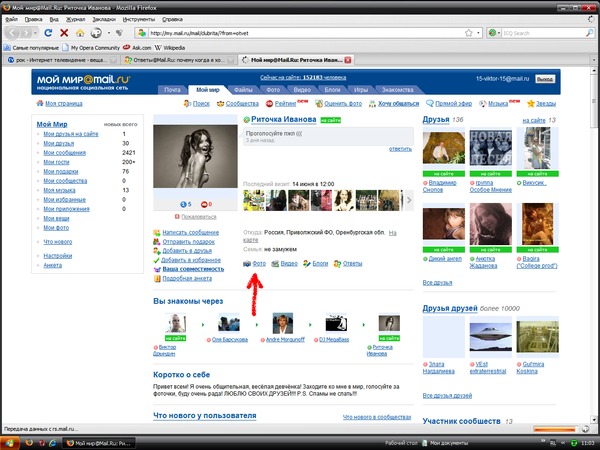Open the large profile photo
This screenshot has height=450, width=600.
pyautogui.click(x=195, y=156)
